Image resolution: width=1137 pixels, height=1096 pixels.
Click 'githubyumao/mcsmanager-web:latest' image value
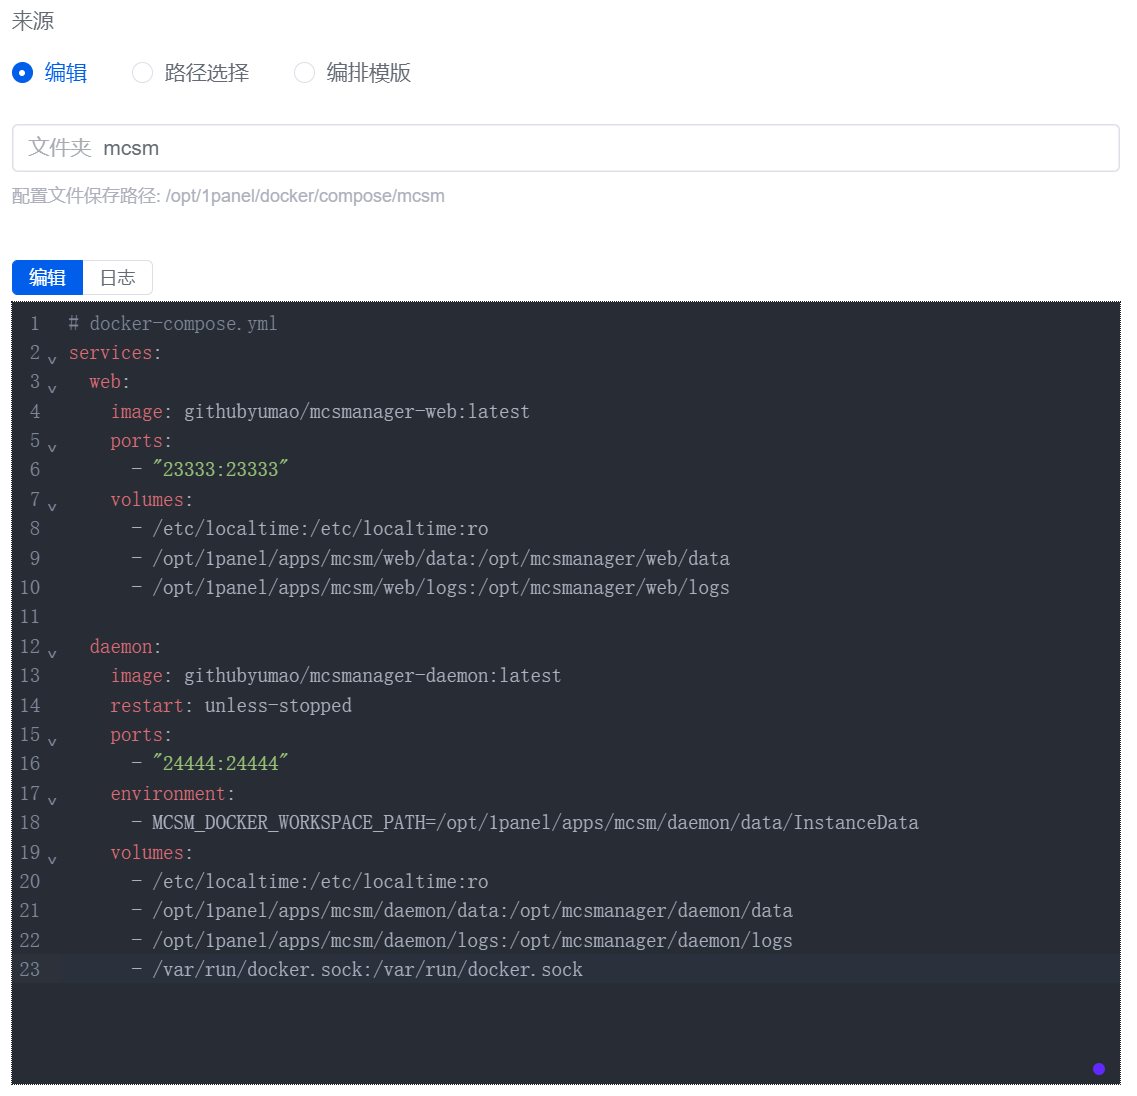[357, 411]
